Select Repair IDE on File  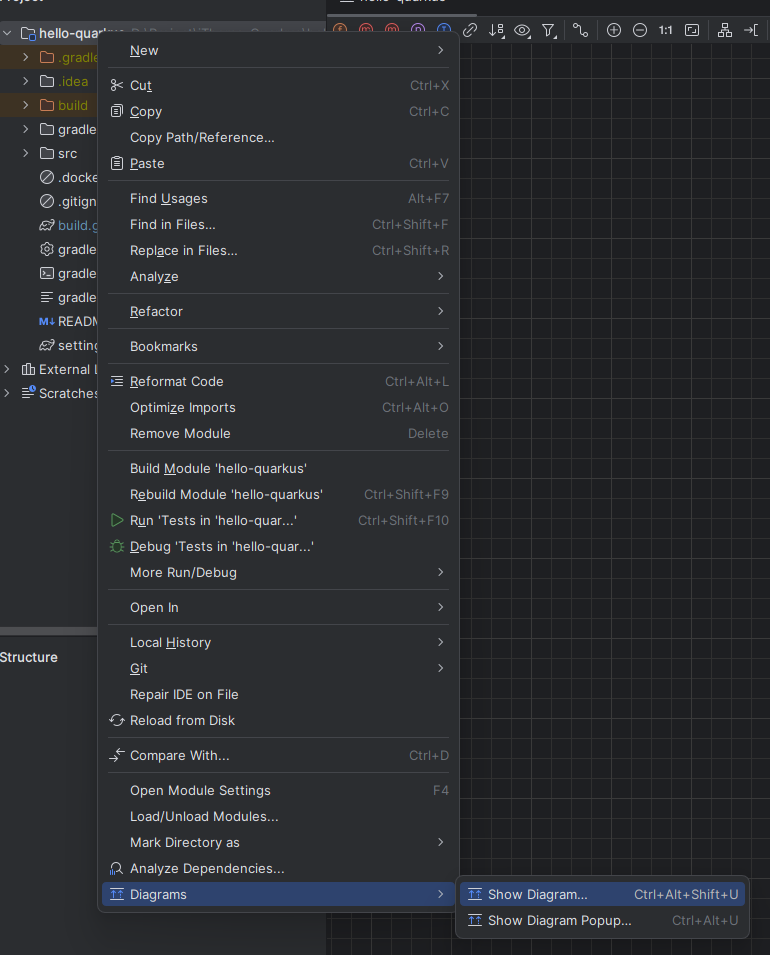[x=278, y=694]
